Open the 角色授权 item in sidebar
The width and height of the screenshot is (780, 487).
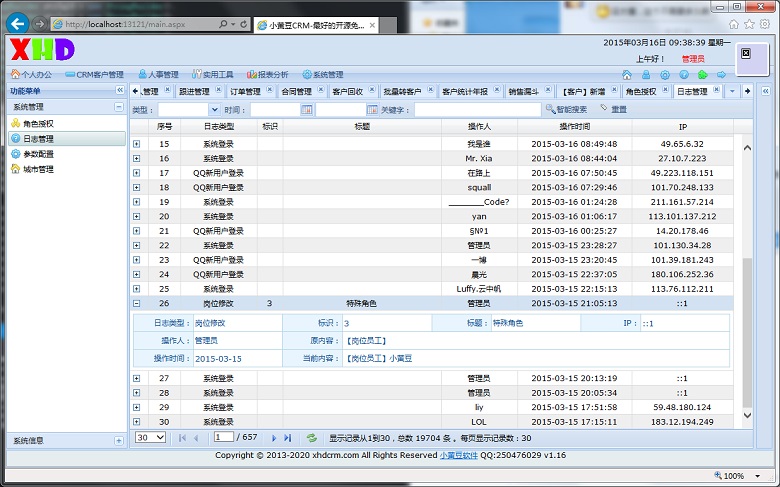[38, 124]
